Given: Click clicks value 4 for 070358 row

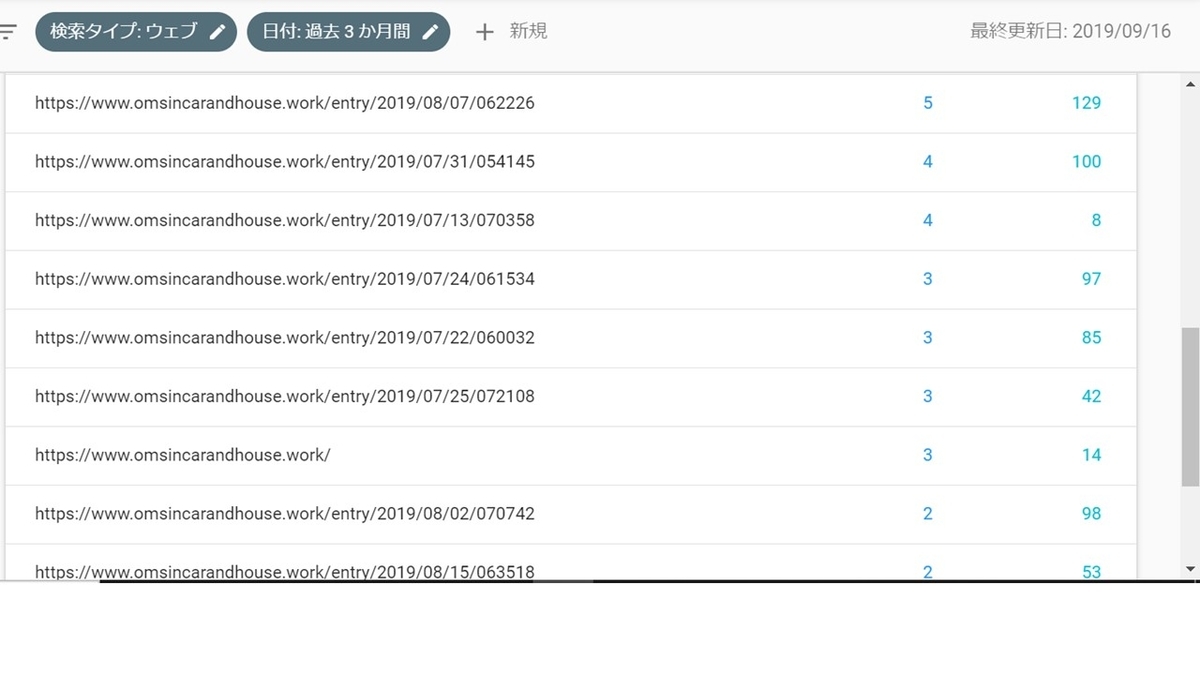Looking at the screenshot, I should tap(928, 220).
